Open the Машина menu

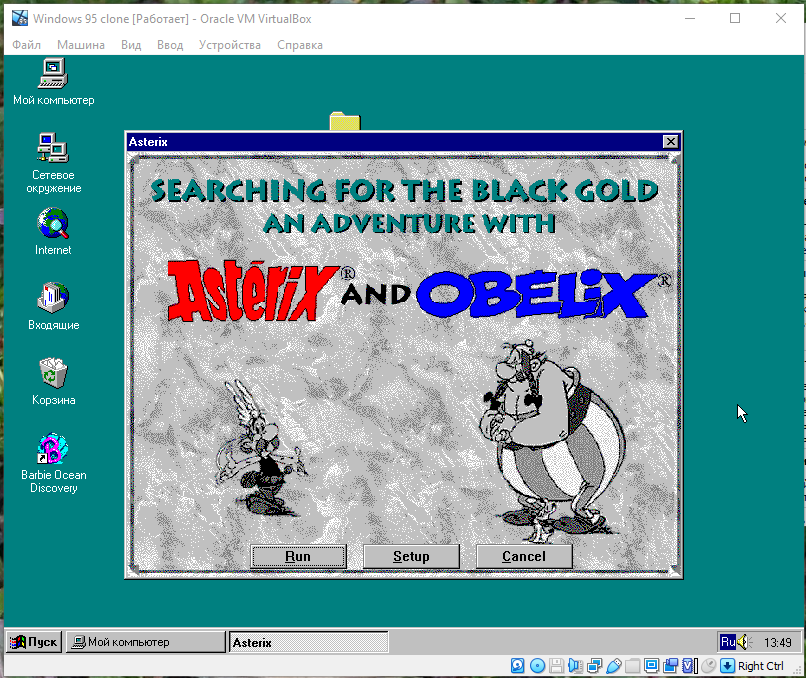click(81, 45)
